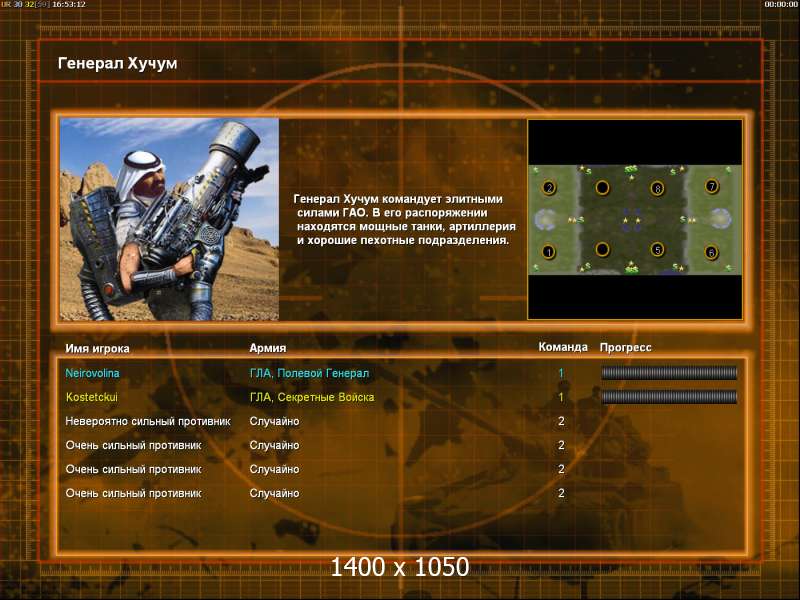800x600 pixels.
Task: Click start position 7 on the minimap
Action: pos(711,186)
